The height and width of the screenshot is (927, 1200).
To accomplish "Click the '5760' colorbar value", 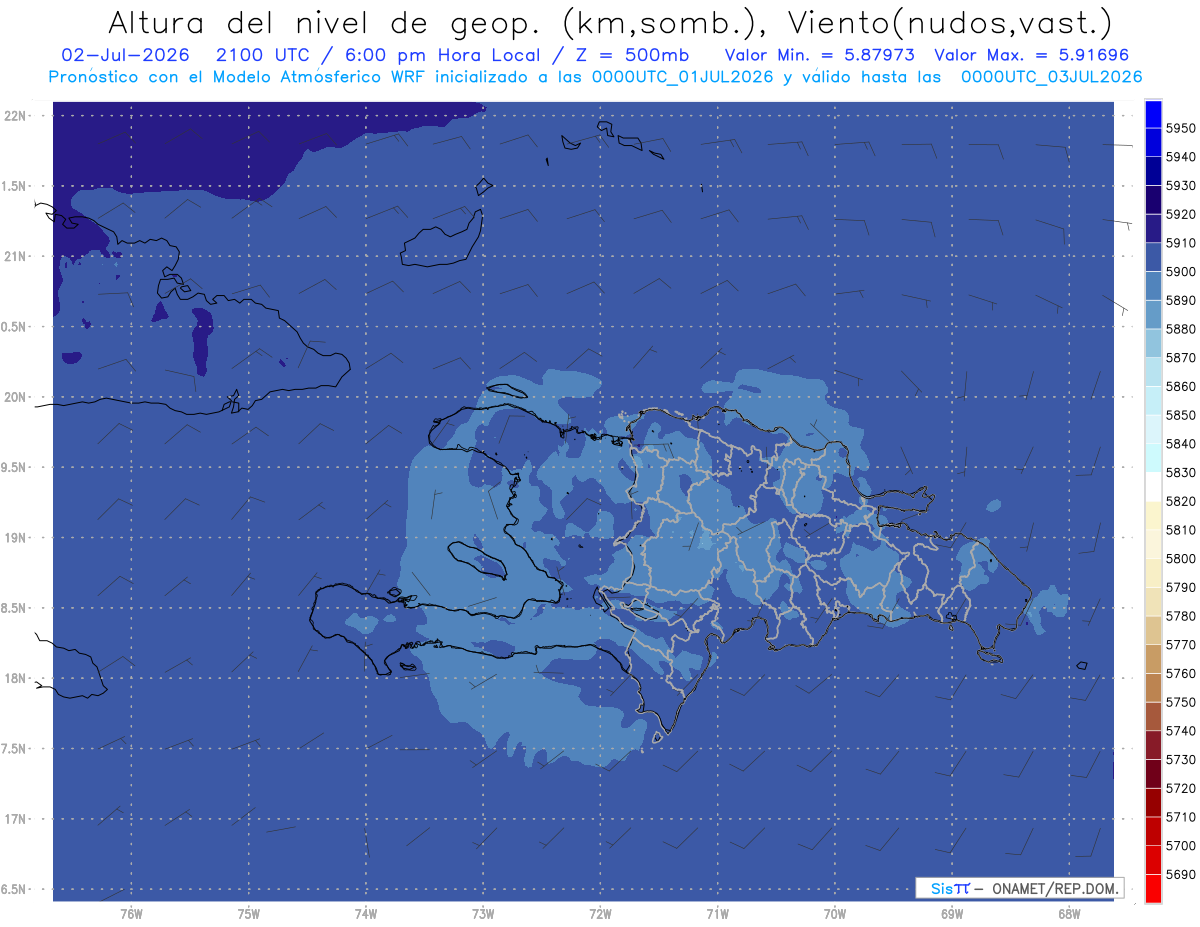I will pyautogui.click(x=1181, y=673).
